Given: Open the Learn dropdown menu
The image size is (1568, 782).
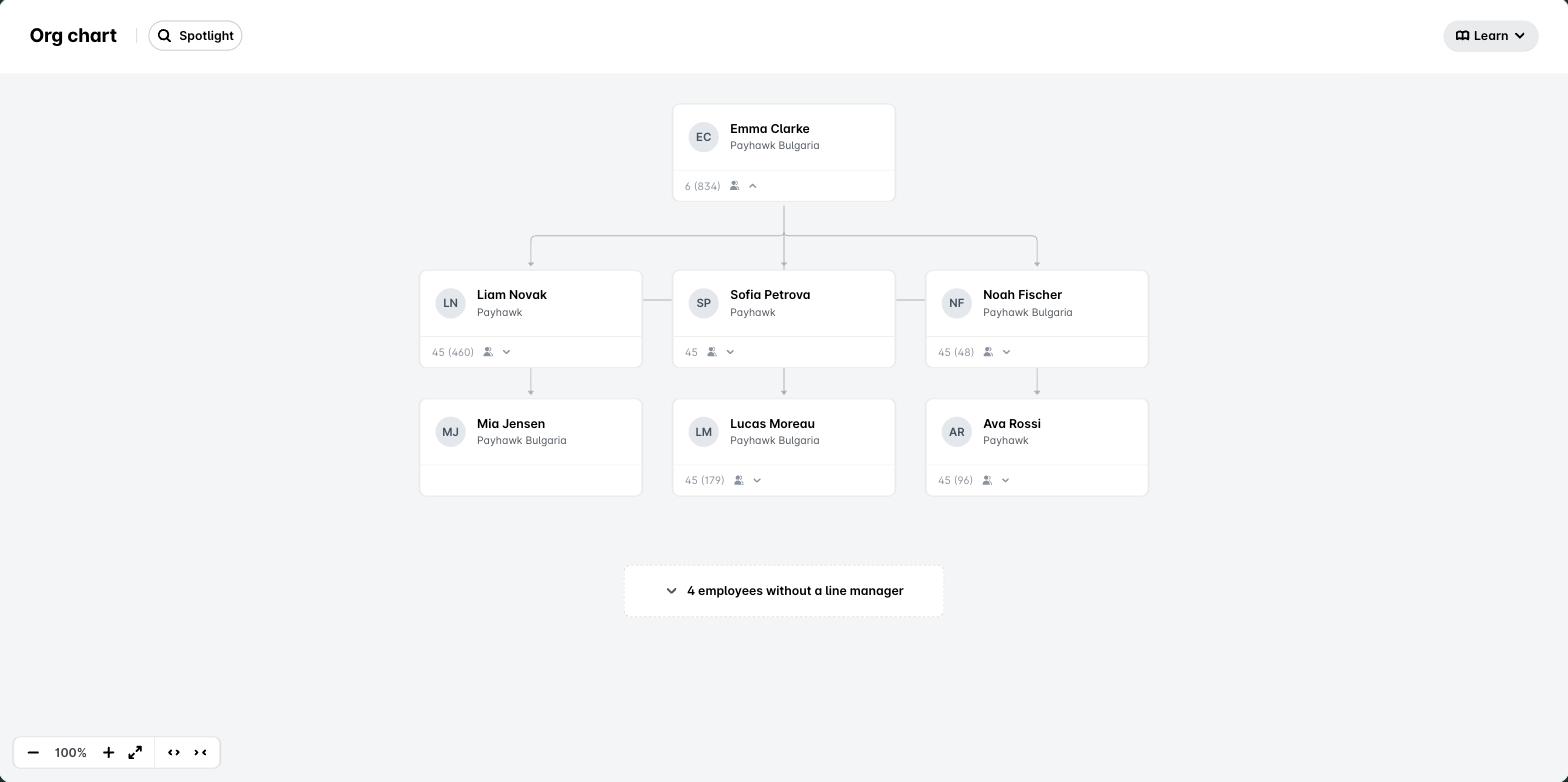Looking at the screenshot, I should (1490, 35).
